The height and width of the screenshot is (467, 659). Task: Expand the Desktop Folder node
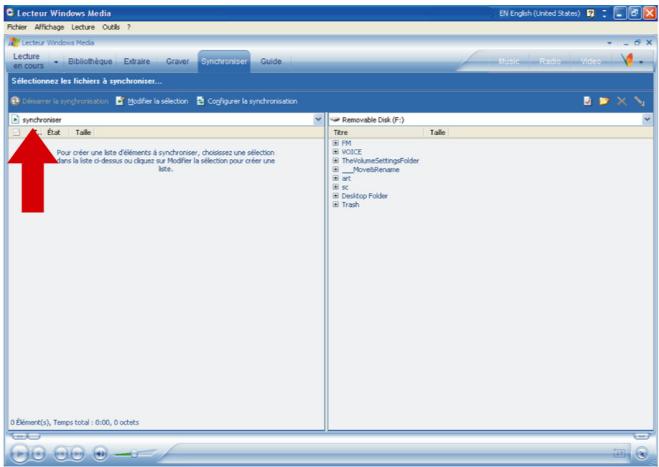coord(336,196)
